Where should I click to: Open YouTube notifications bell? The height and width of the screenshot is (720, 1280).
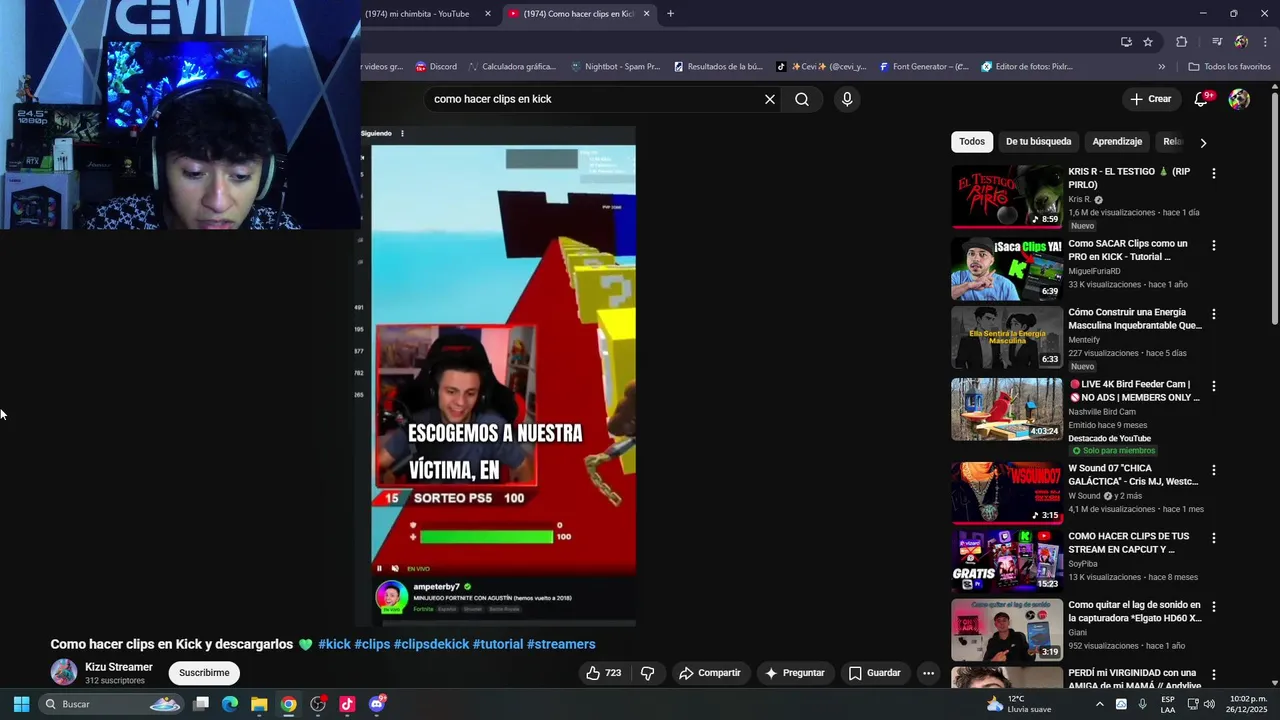tap(1202, 99)
